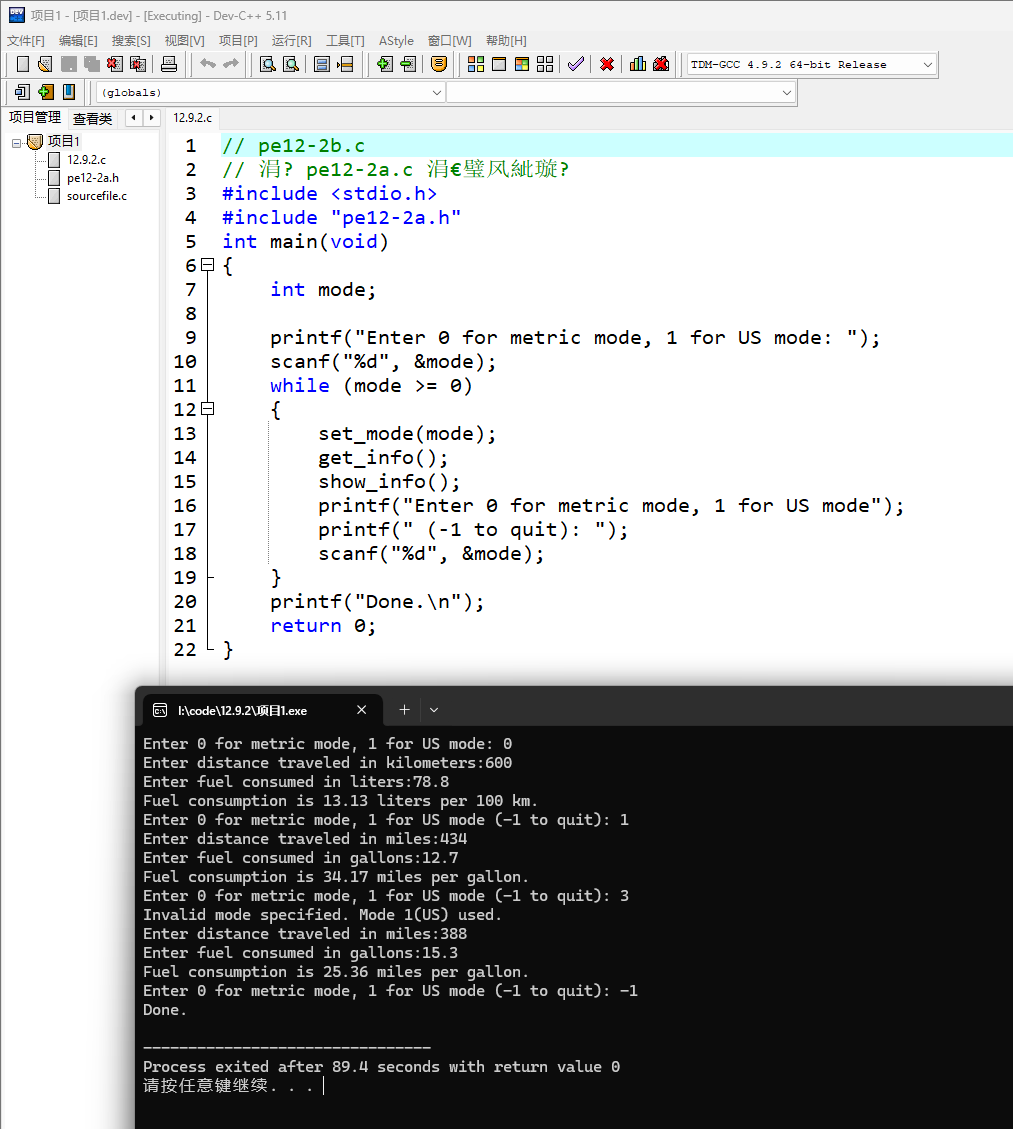Viewport: 1013px width, 1129px height.
Task: Create a new source file from toolbar
Action: [x=23, y=65]
